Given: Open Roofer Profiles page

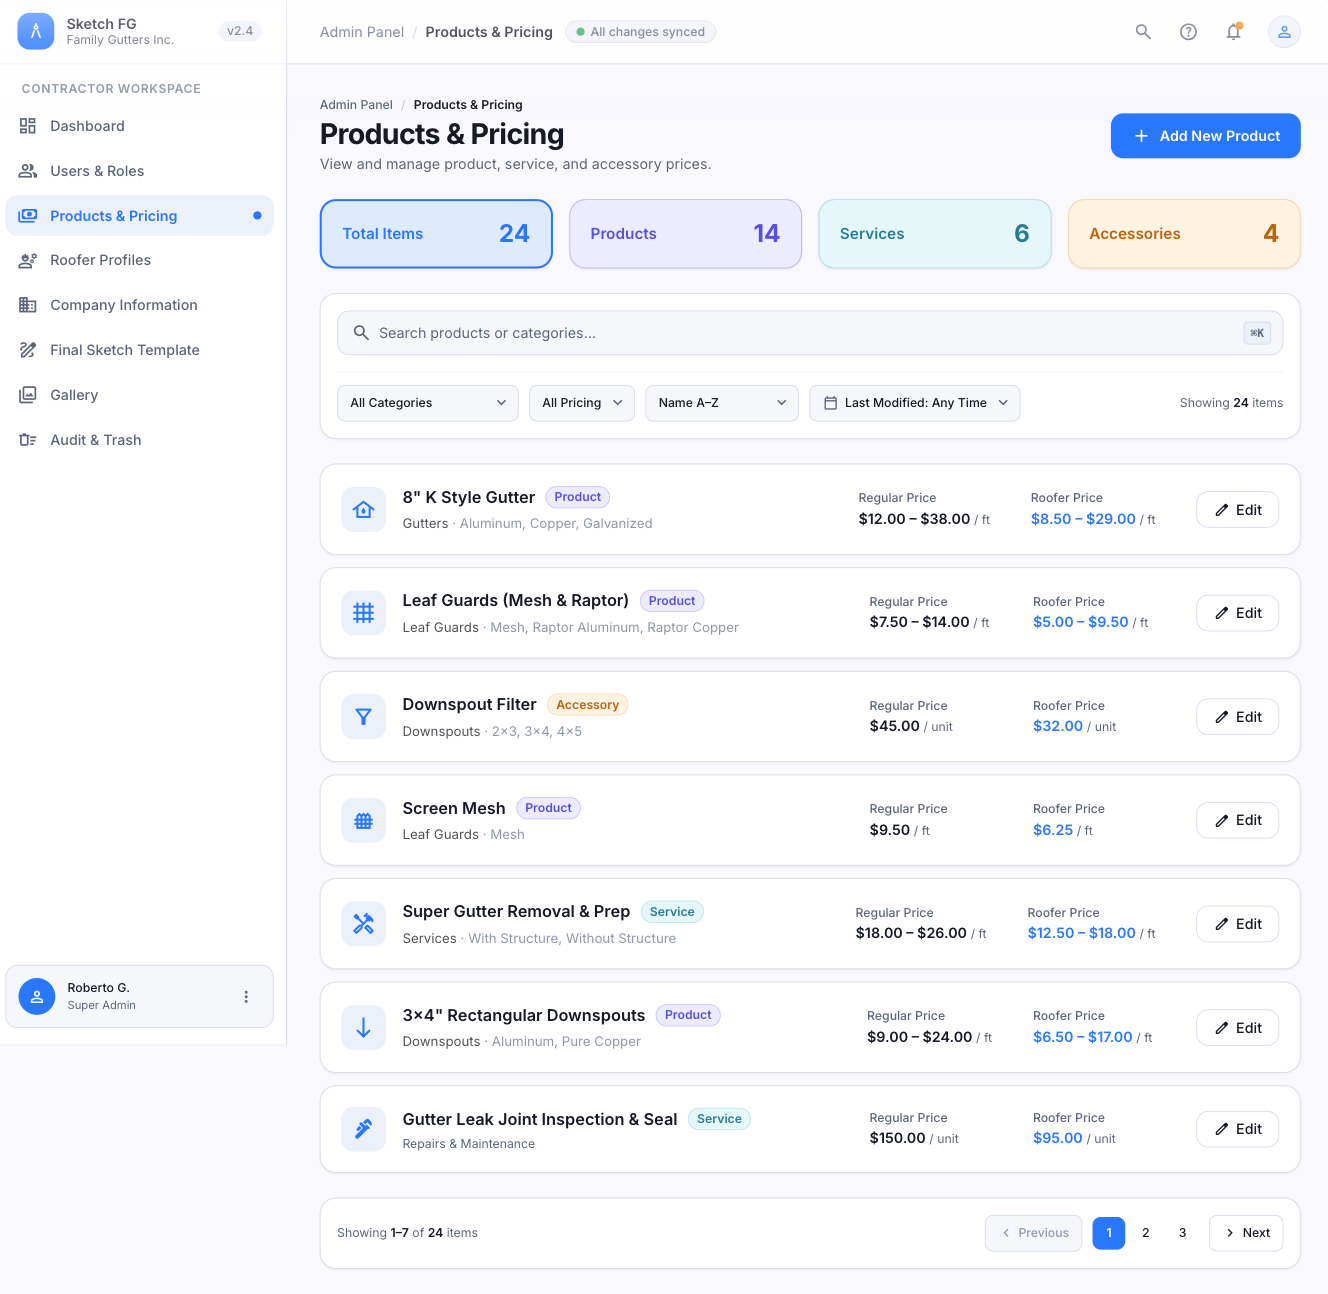Looking at the screenshot, I should pos(139,260).
